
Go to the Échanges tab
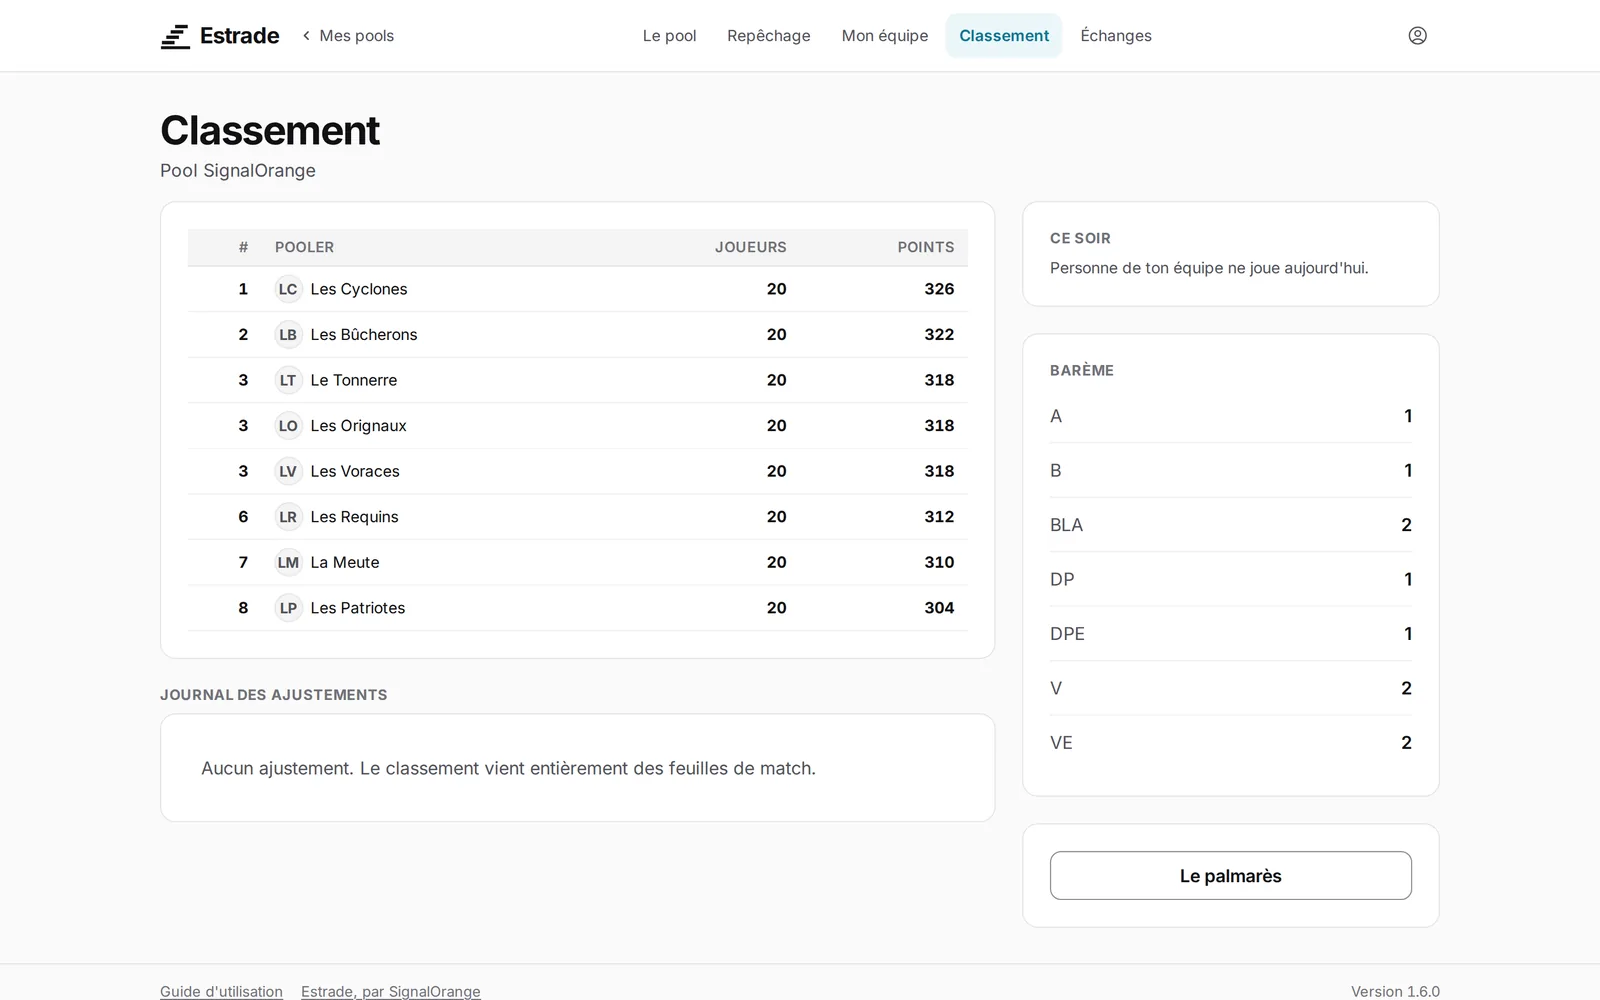(1116, 36)
